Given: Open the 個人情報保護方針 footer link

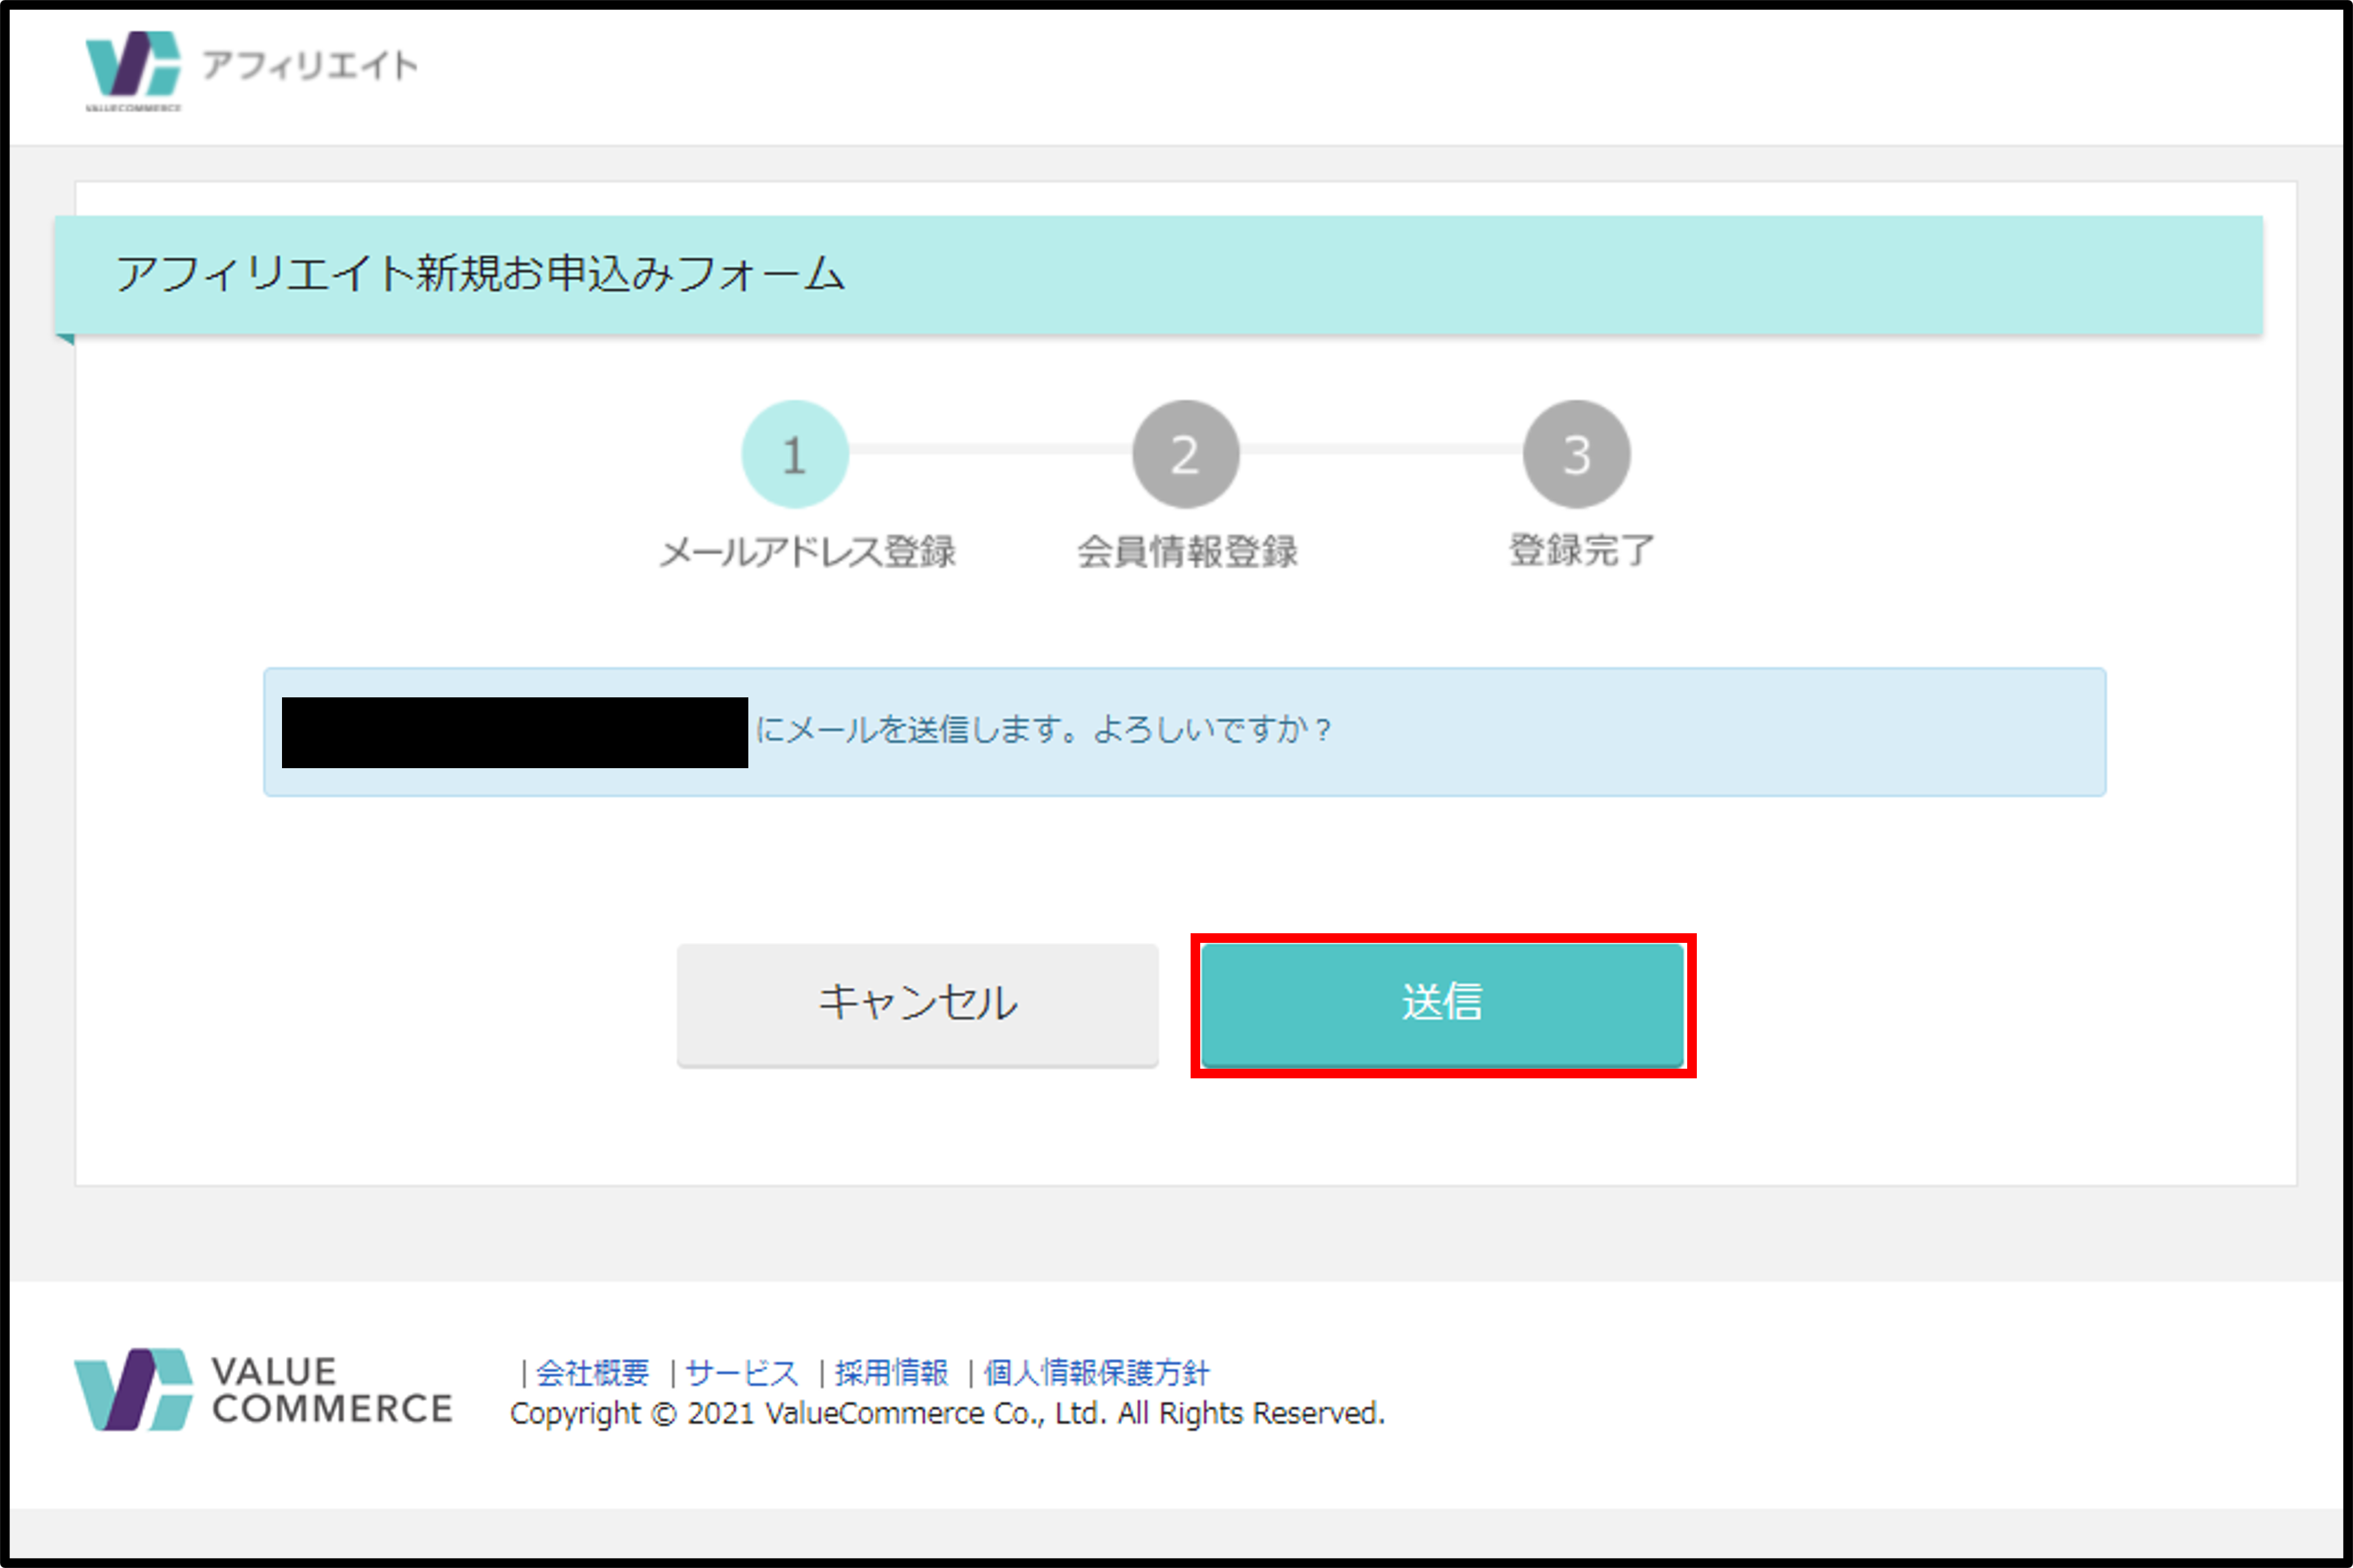Looking at the screenshot, I should pos(1096,1372).
